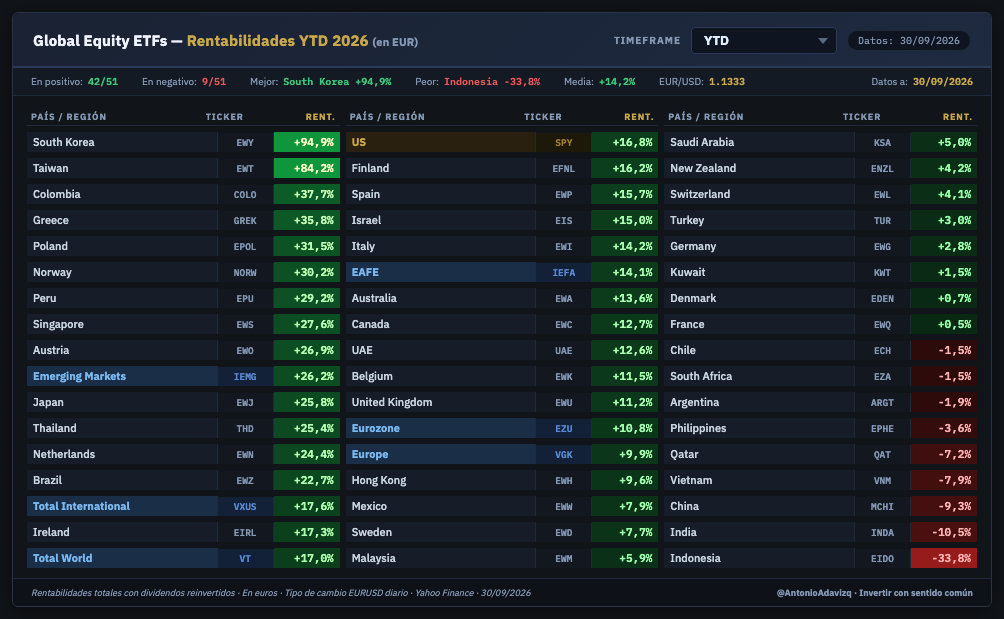This screenshot has height=619, width=1004.
Task: Click the -7,2% return for Qatar
Action: coord(944,454)
